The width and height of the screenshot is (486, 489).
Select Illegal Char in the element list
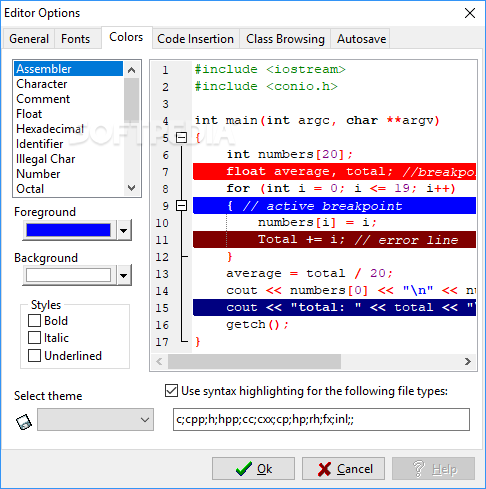point(69,159)
